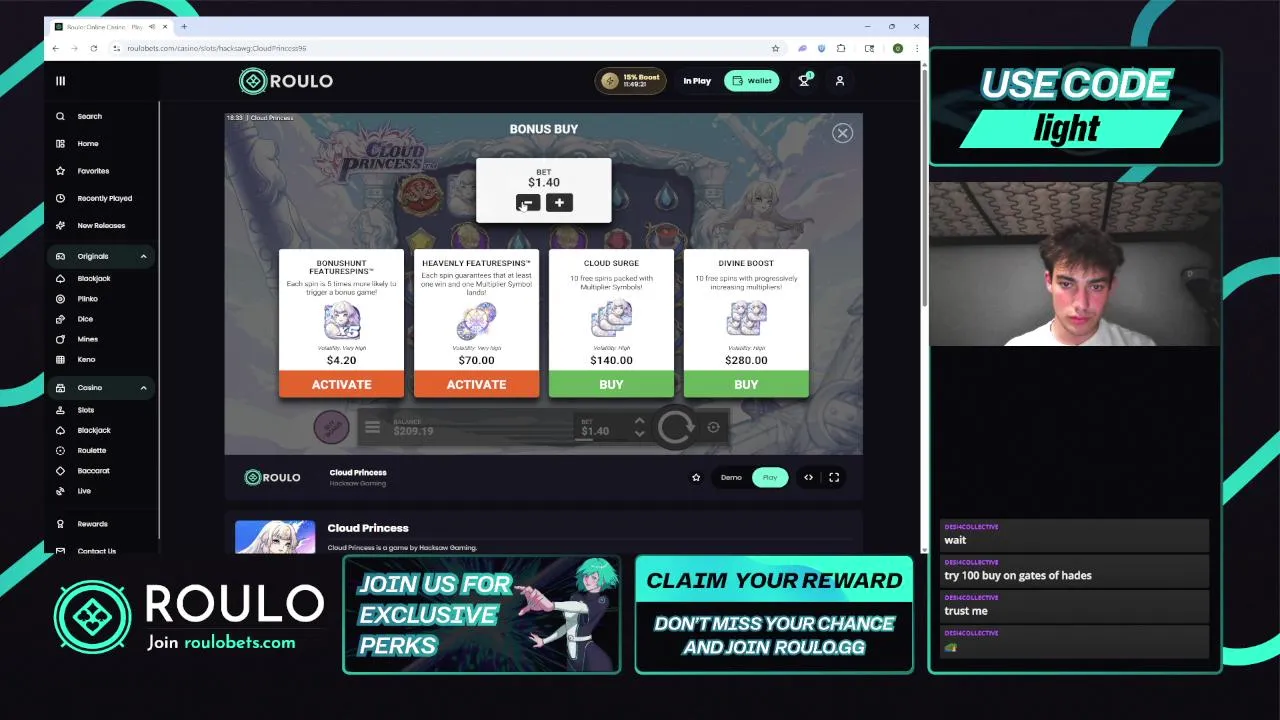The width and height of the screenshot is (1280, 720).
Task: Activate Heavenly Featurespins for $70.00
Action: [476, 384]
